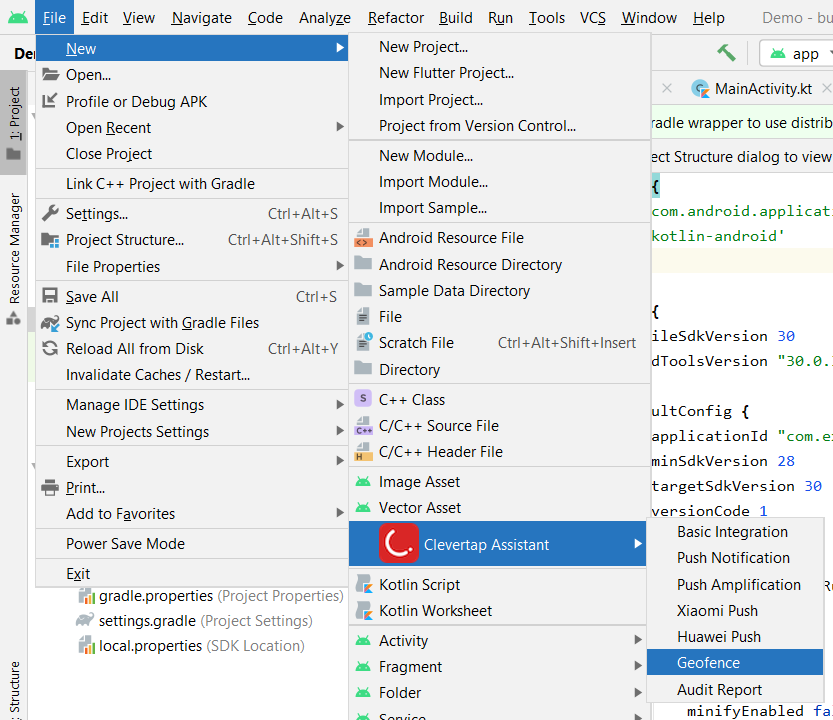This screenshot has width=833, height=720.
Task: Choose Project from Version Control
Action: 499,126
